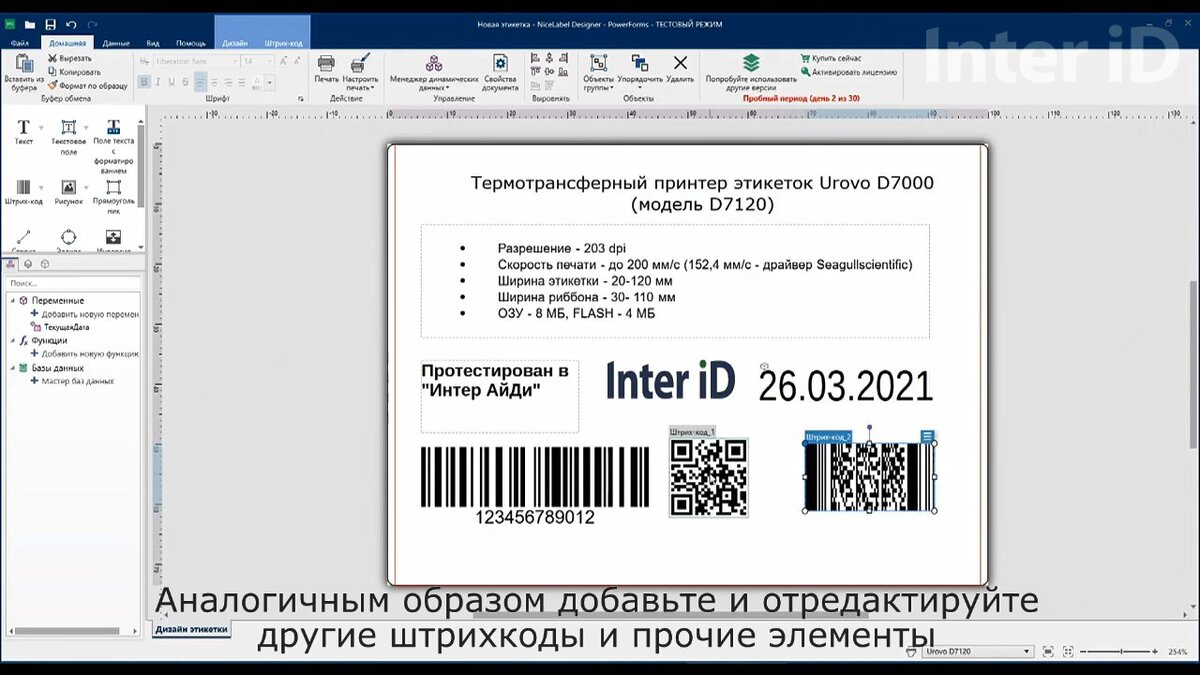This screenshot has height=675, width=1200.
Task: Open the folder icon in title bar
Action: 31,24
